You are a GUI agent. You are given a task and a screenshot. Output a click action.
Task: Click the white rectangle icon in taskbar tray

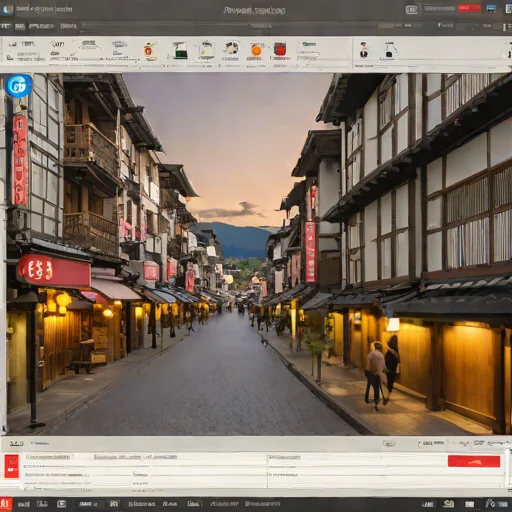point(469,504)
